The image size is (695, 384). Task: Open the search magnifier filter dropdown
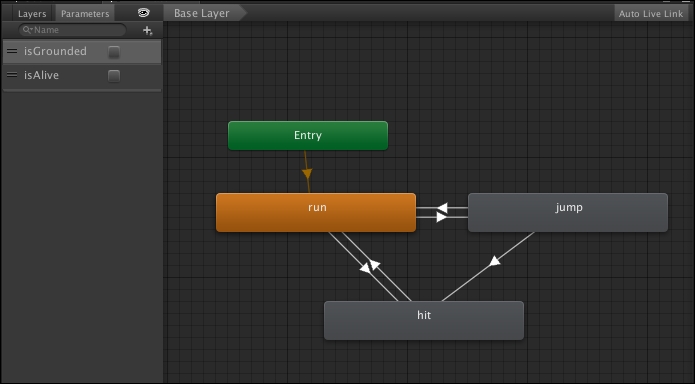coord(28,30)
